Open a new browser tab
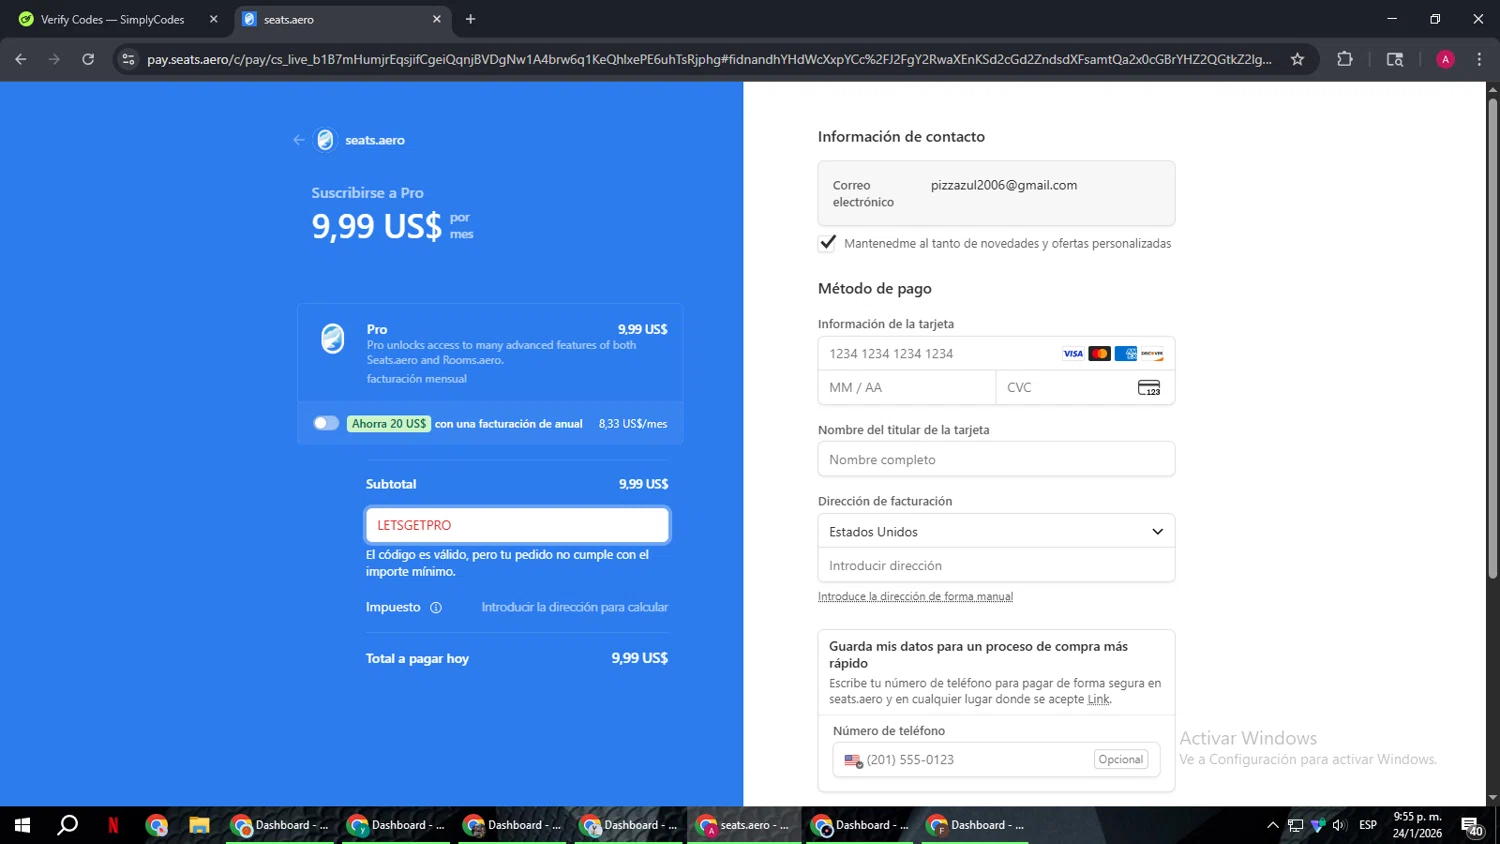Screen dimensions: 1500x844 [470, 19]
